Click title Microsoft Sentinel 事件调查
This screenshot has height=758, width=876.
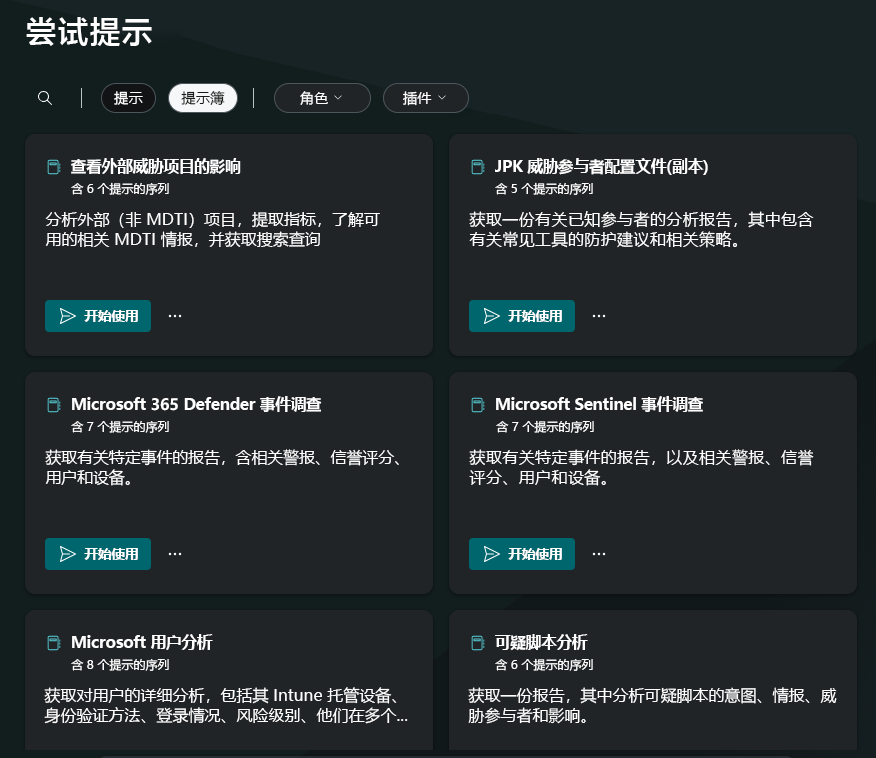point(599,404)
